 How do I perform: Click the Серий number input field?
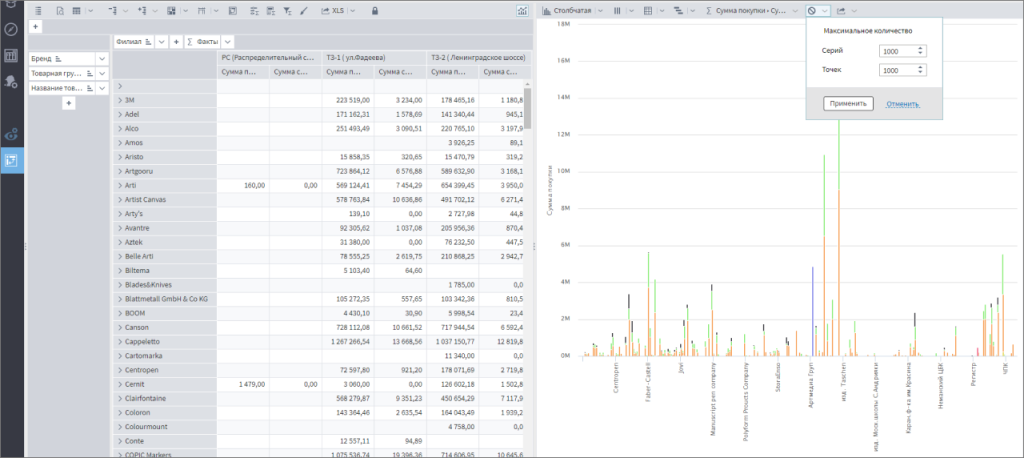click(x=894, y=51)
